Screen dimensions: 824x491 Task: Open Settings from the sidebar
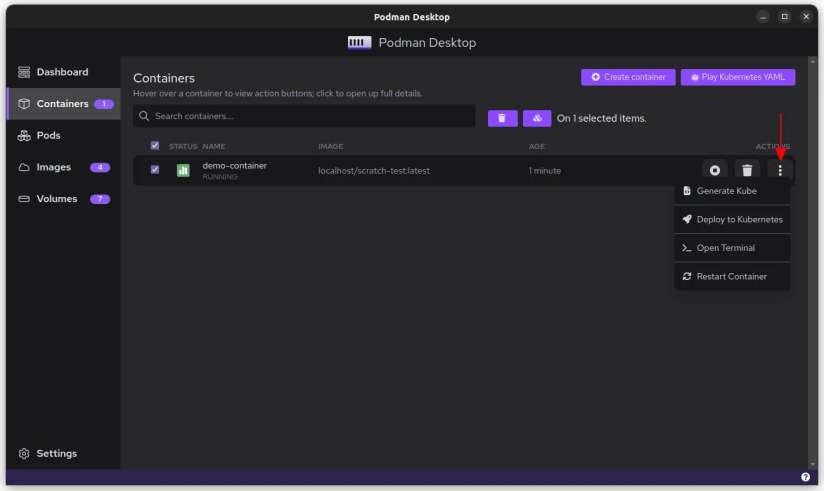point(63,453)
